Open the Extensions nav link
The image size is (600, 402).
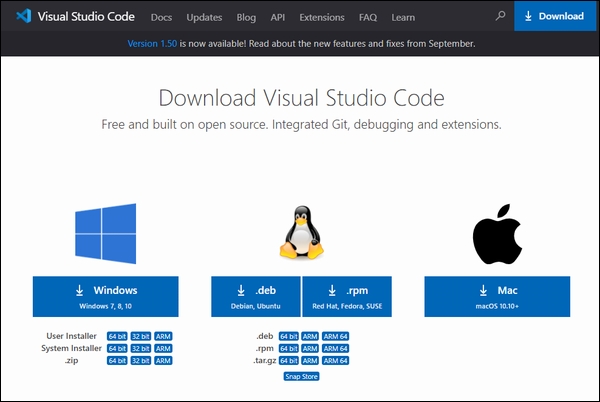click(x=321, y=17)
